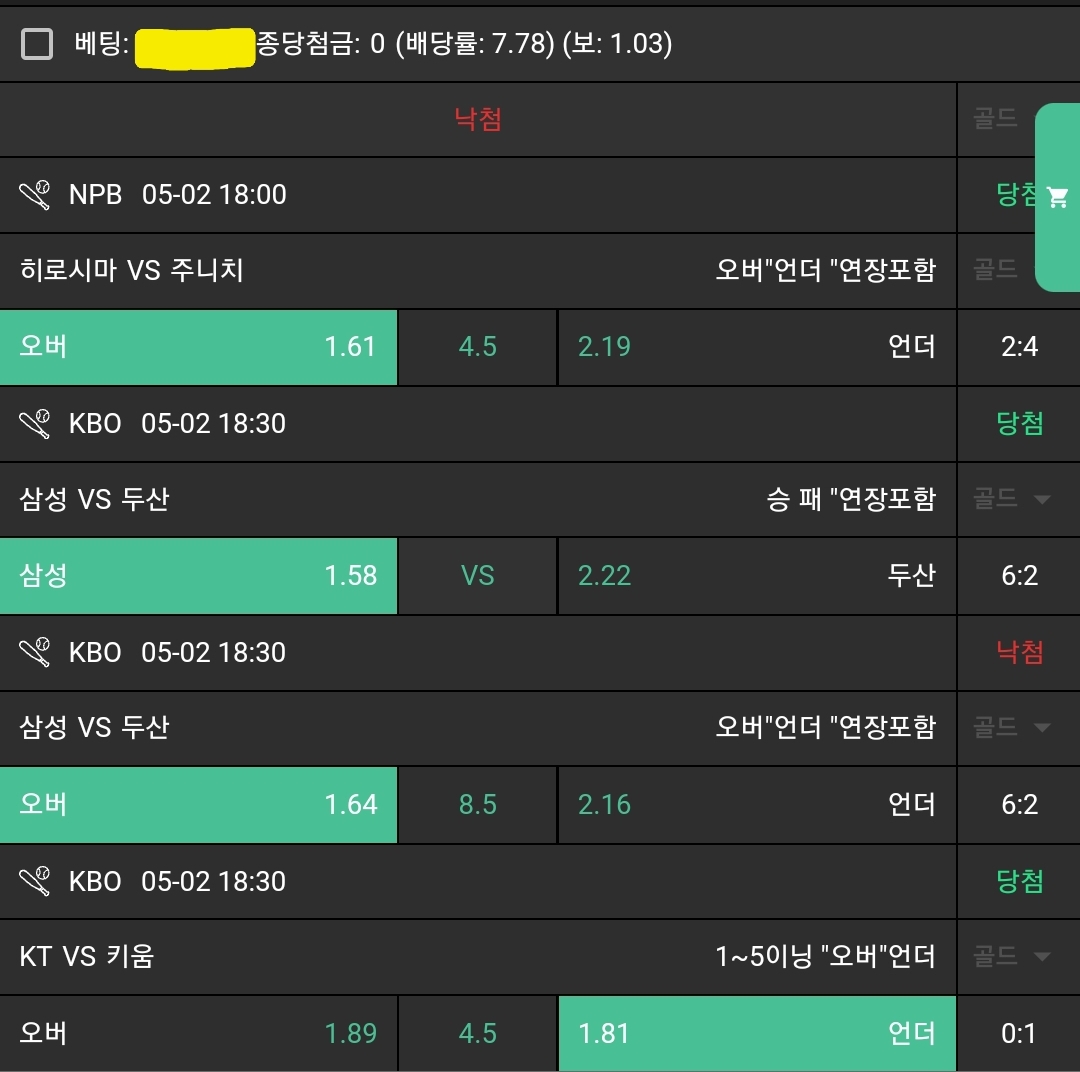This screenshot has height=1072, width=1080.
Task: Click baseball icon above KT VS 키움 row
Action: 35,882
